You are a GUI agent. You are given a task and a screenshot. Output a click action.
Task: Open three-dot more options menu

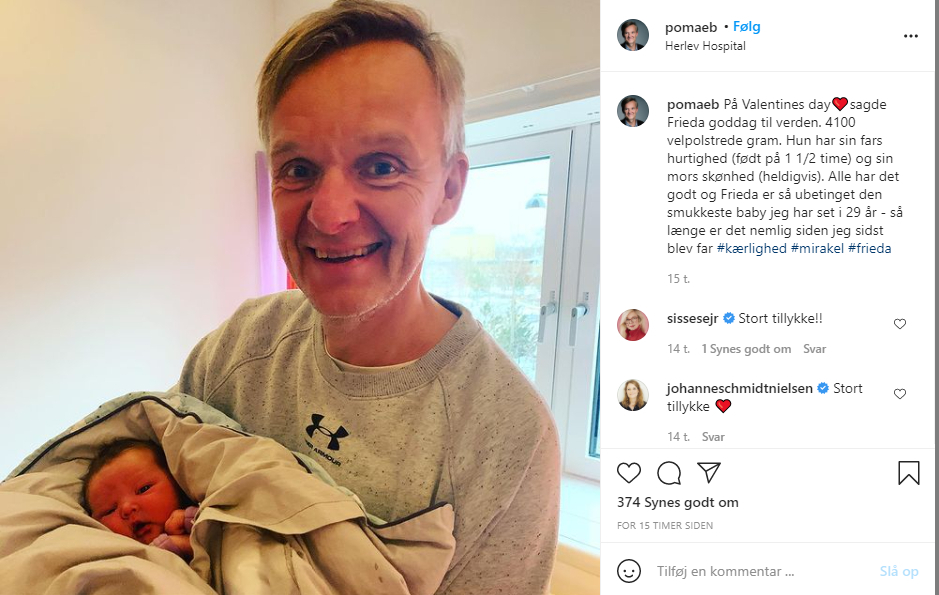(x=911, y=37)
